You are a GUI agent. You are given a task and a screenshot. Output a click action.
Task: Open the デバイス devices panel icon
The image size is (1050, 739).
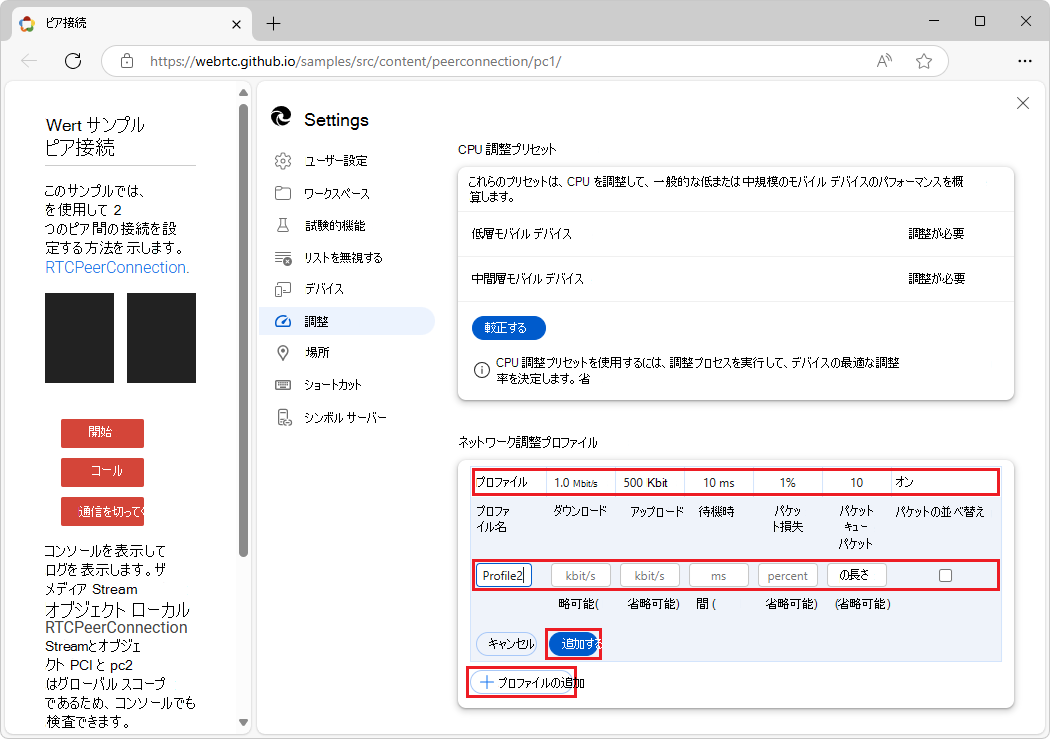(x=283, y=289)
